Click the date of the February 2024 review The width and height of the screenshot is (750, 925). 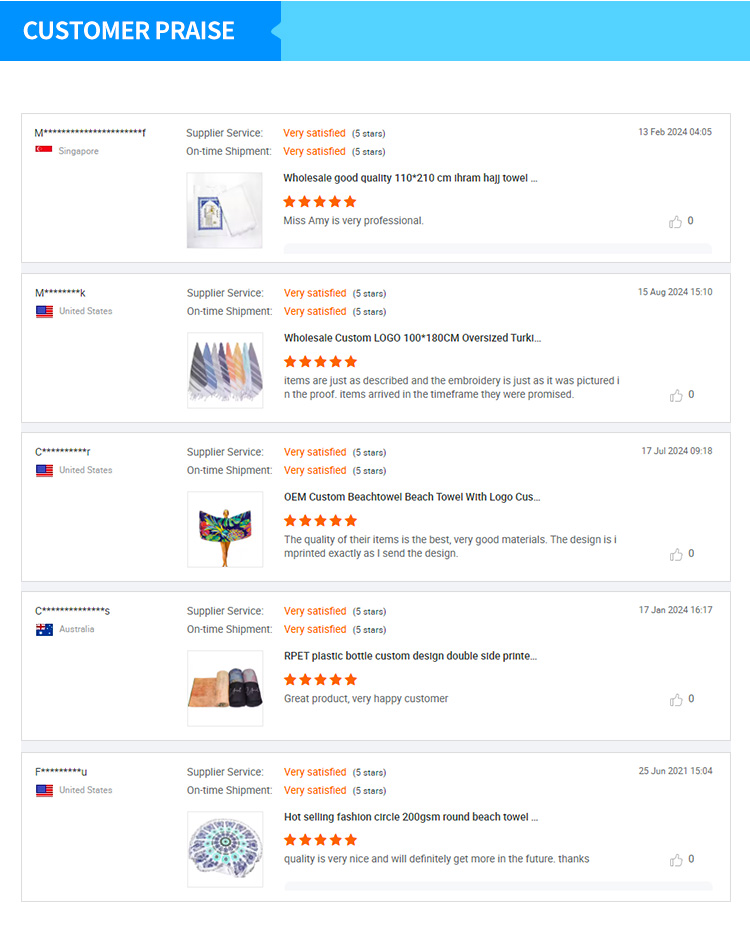point(673,131)
